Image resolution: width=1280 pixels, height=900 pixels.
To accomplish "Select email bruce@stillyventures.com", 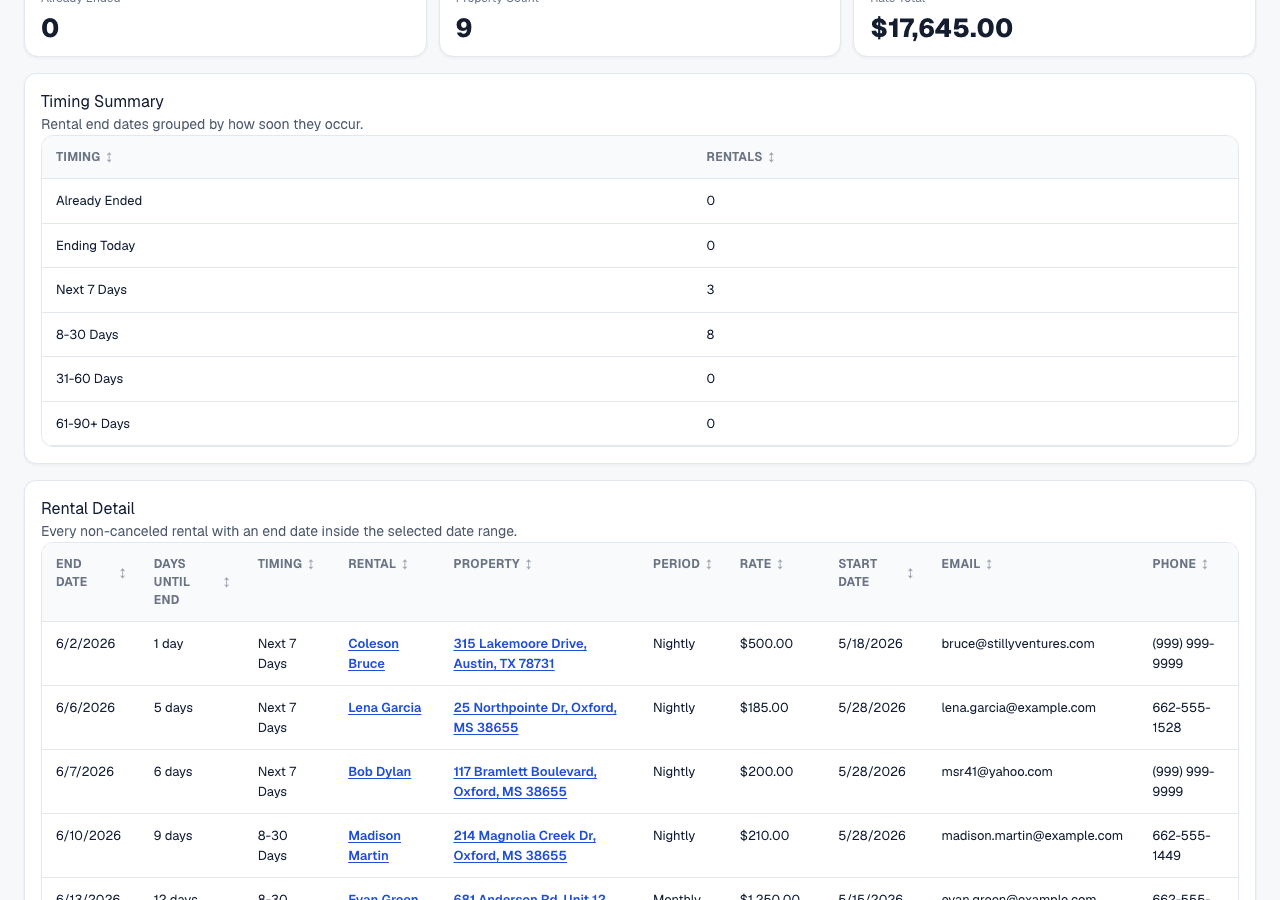I will pyautogui.click(x=1018, y=644).
